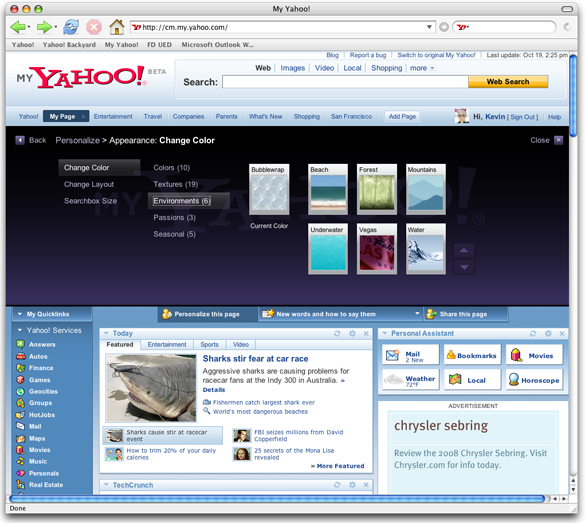Switch to the Video tab in Today

pyautogui.click(x=241, y=344)
